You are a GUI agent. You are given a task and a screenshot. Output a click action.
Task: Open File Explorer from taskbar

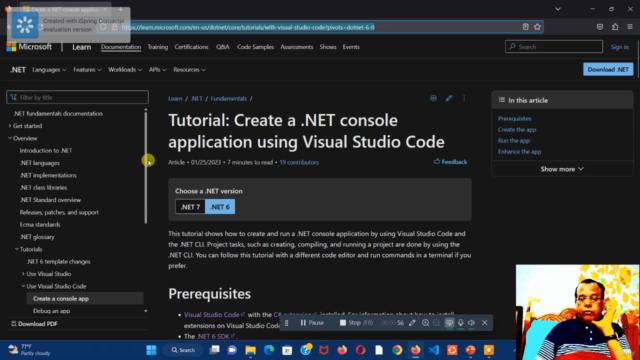(x=250, y=350)
